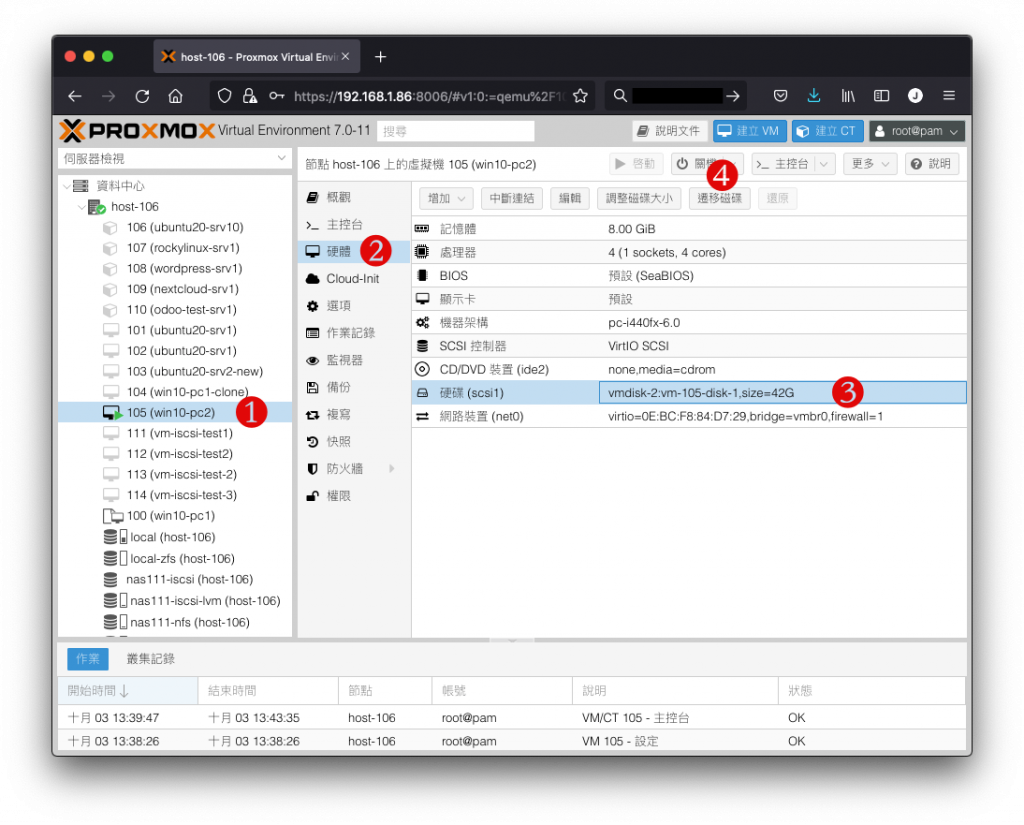
Task: Open the Pocket save icon
Action: pyautogui.click(x=780, y=96)
